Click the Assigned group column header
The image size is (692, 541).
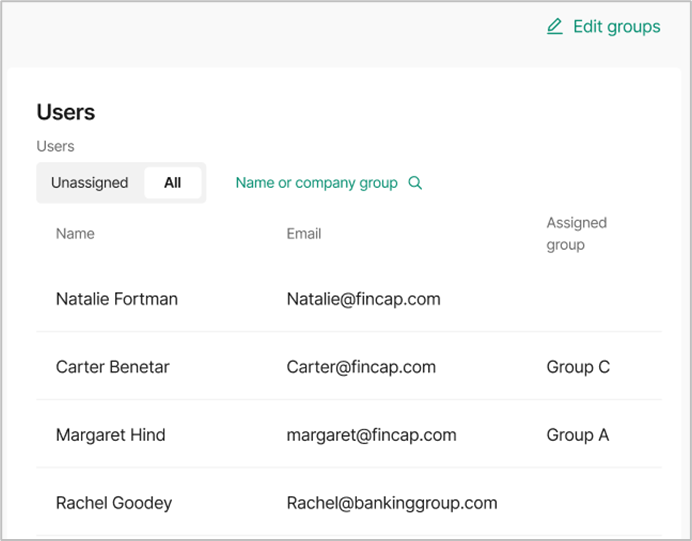tap(576, 233)
